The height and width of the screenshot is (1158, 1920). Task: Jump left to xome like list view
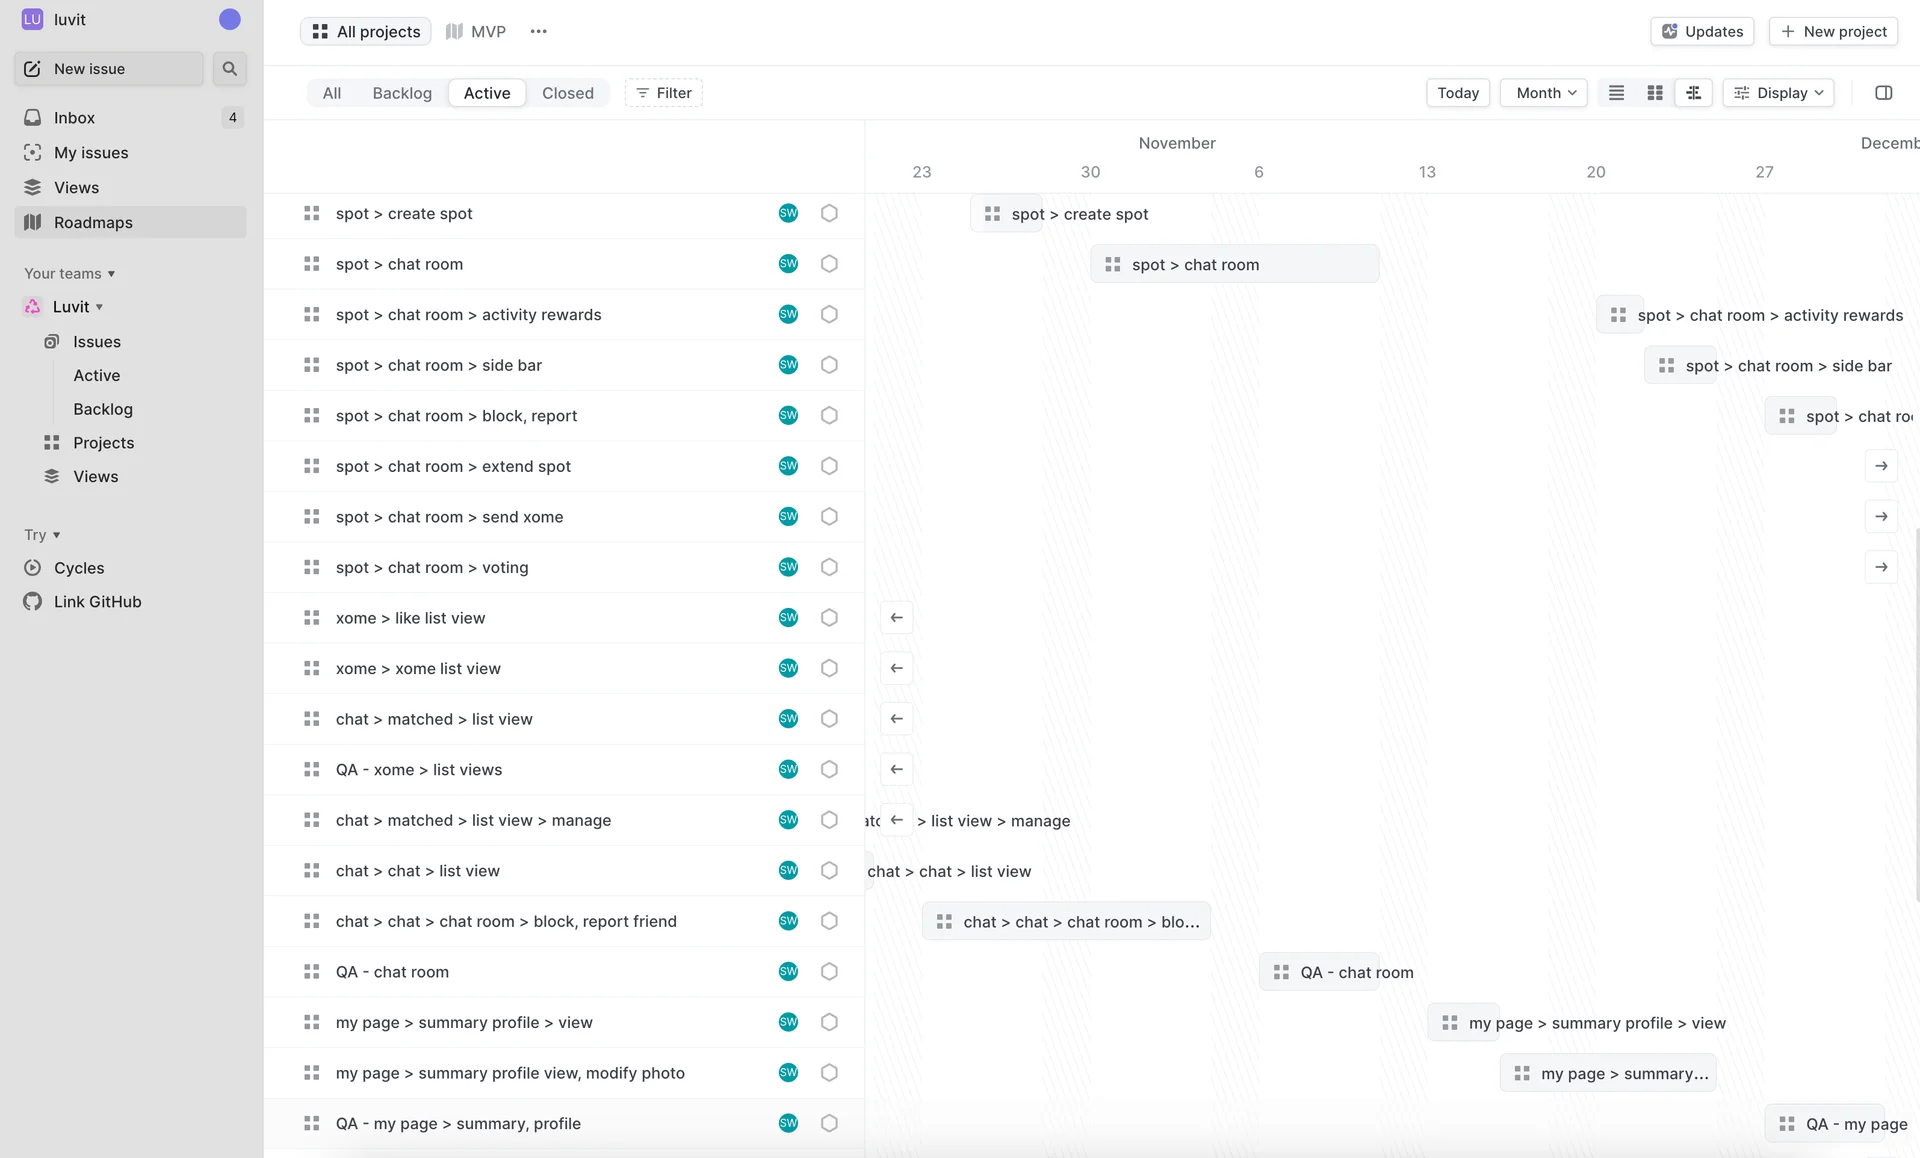(x=896, y=618)
